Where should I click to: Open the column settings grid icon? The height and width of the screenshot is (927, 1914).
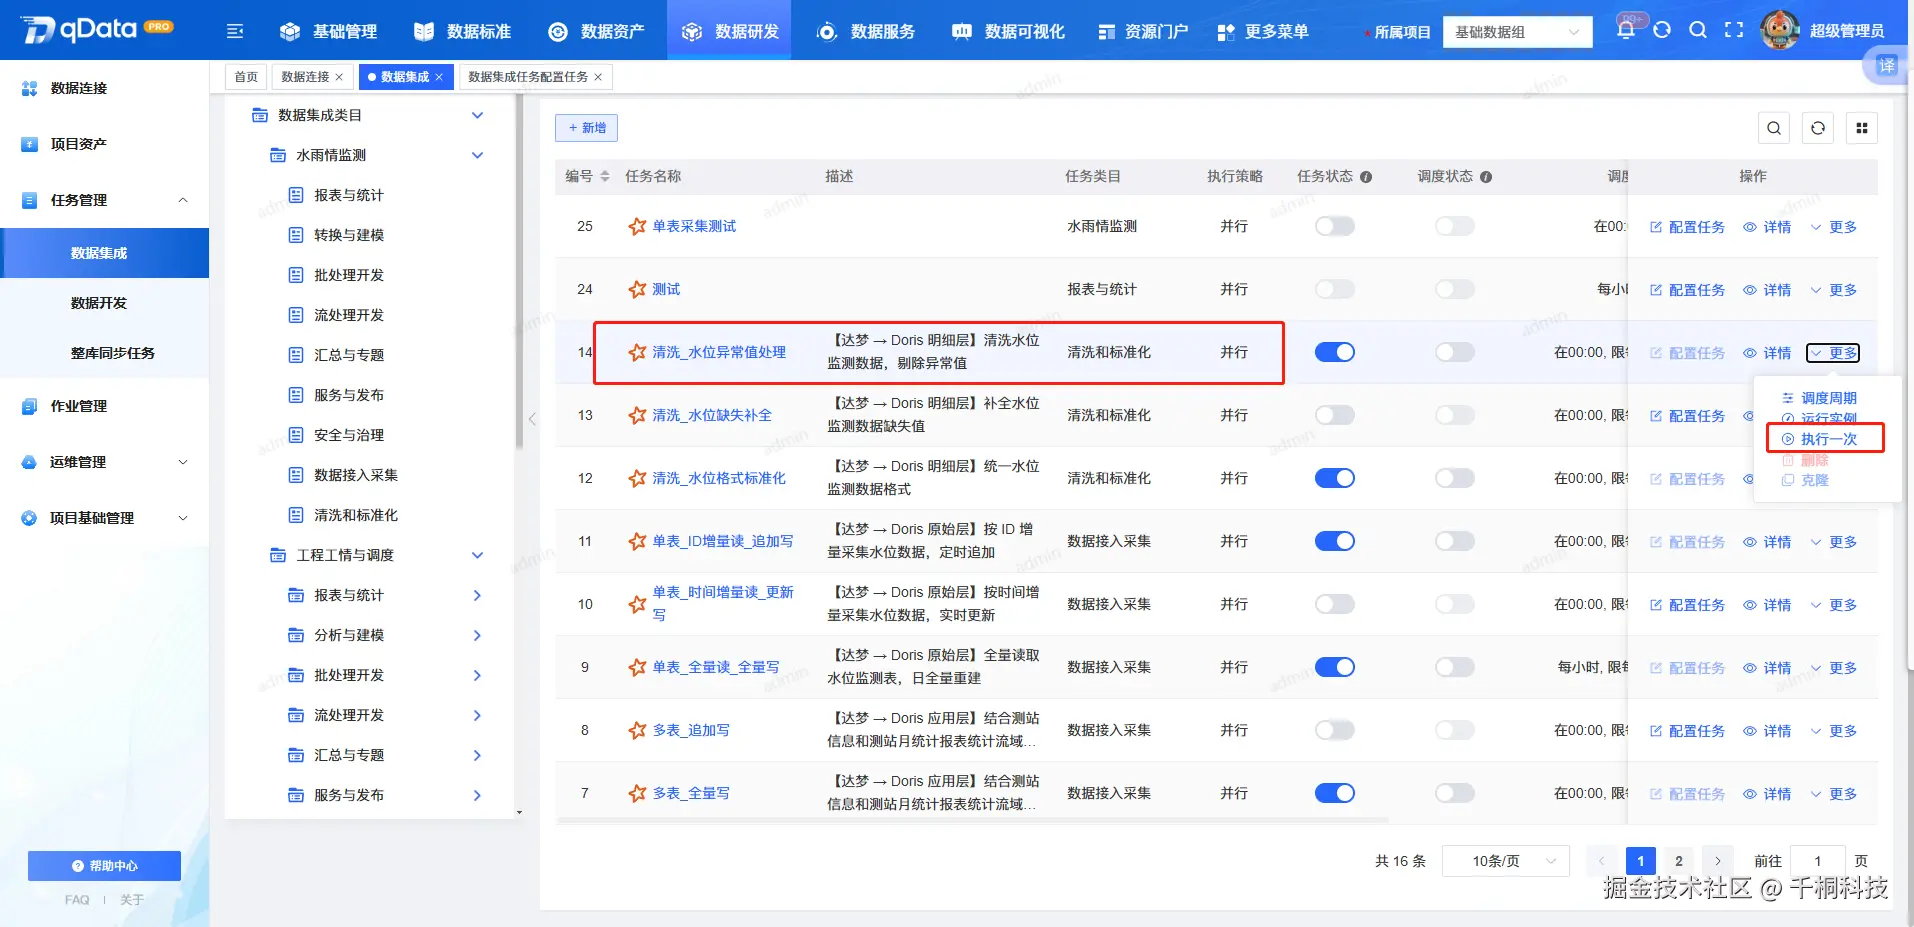click(1862, 128)
